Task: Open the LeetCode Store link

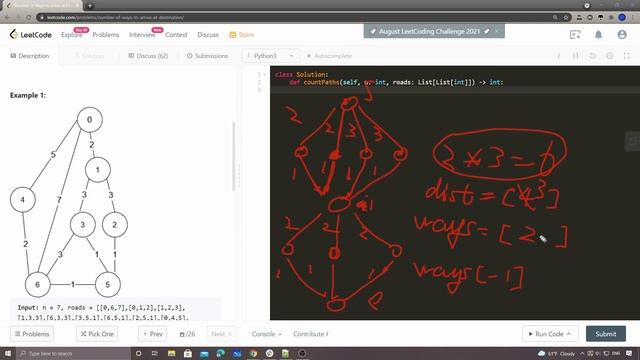Action: pos(242,35)
